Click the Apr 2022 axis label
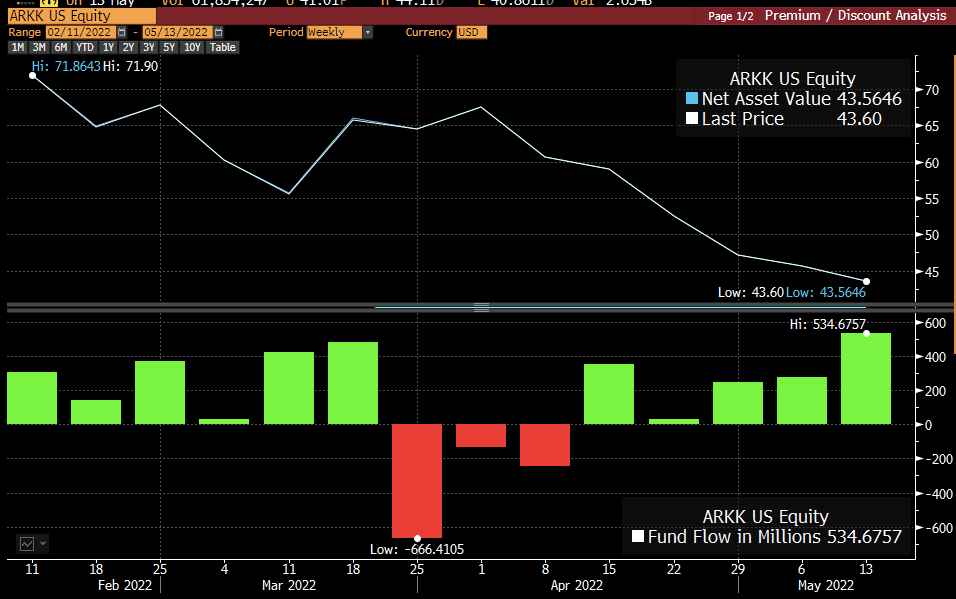The image size is (956, 599). (x=577, y=586)
